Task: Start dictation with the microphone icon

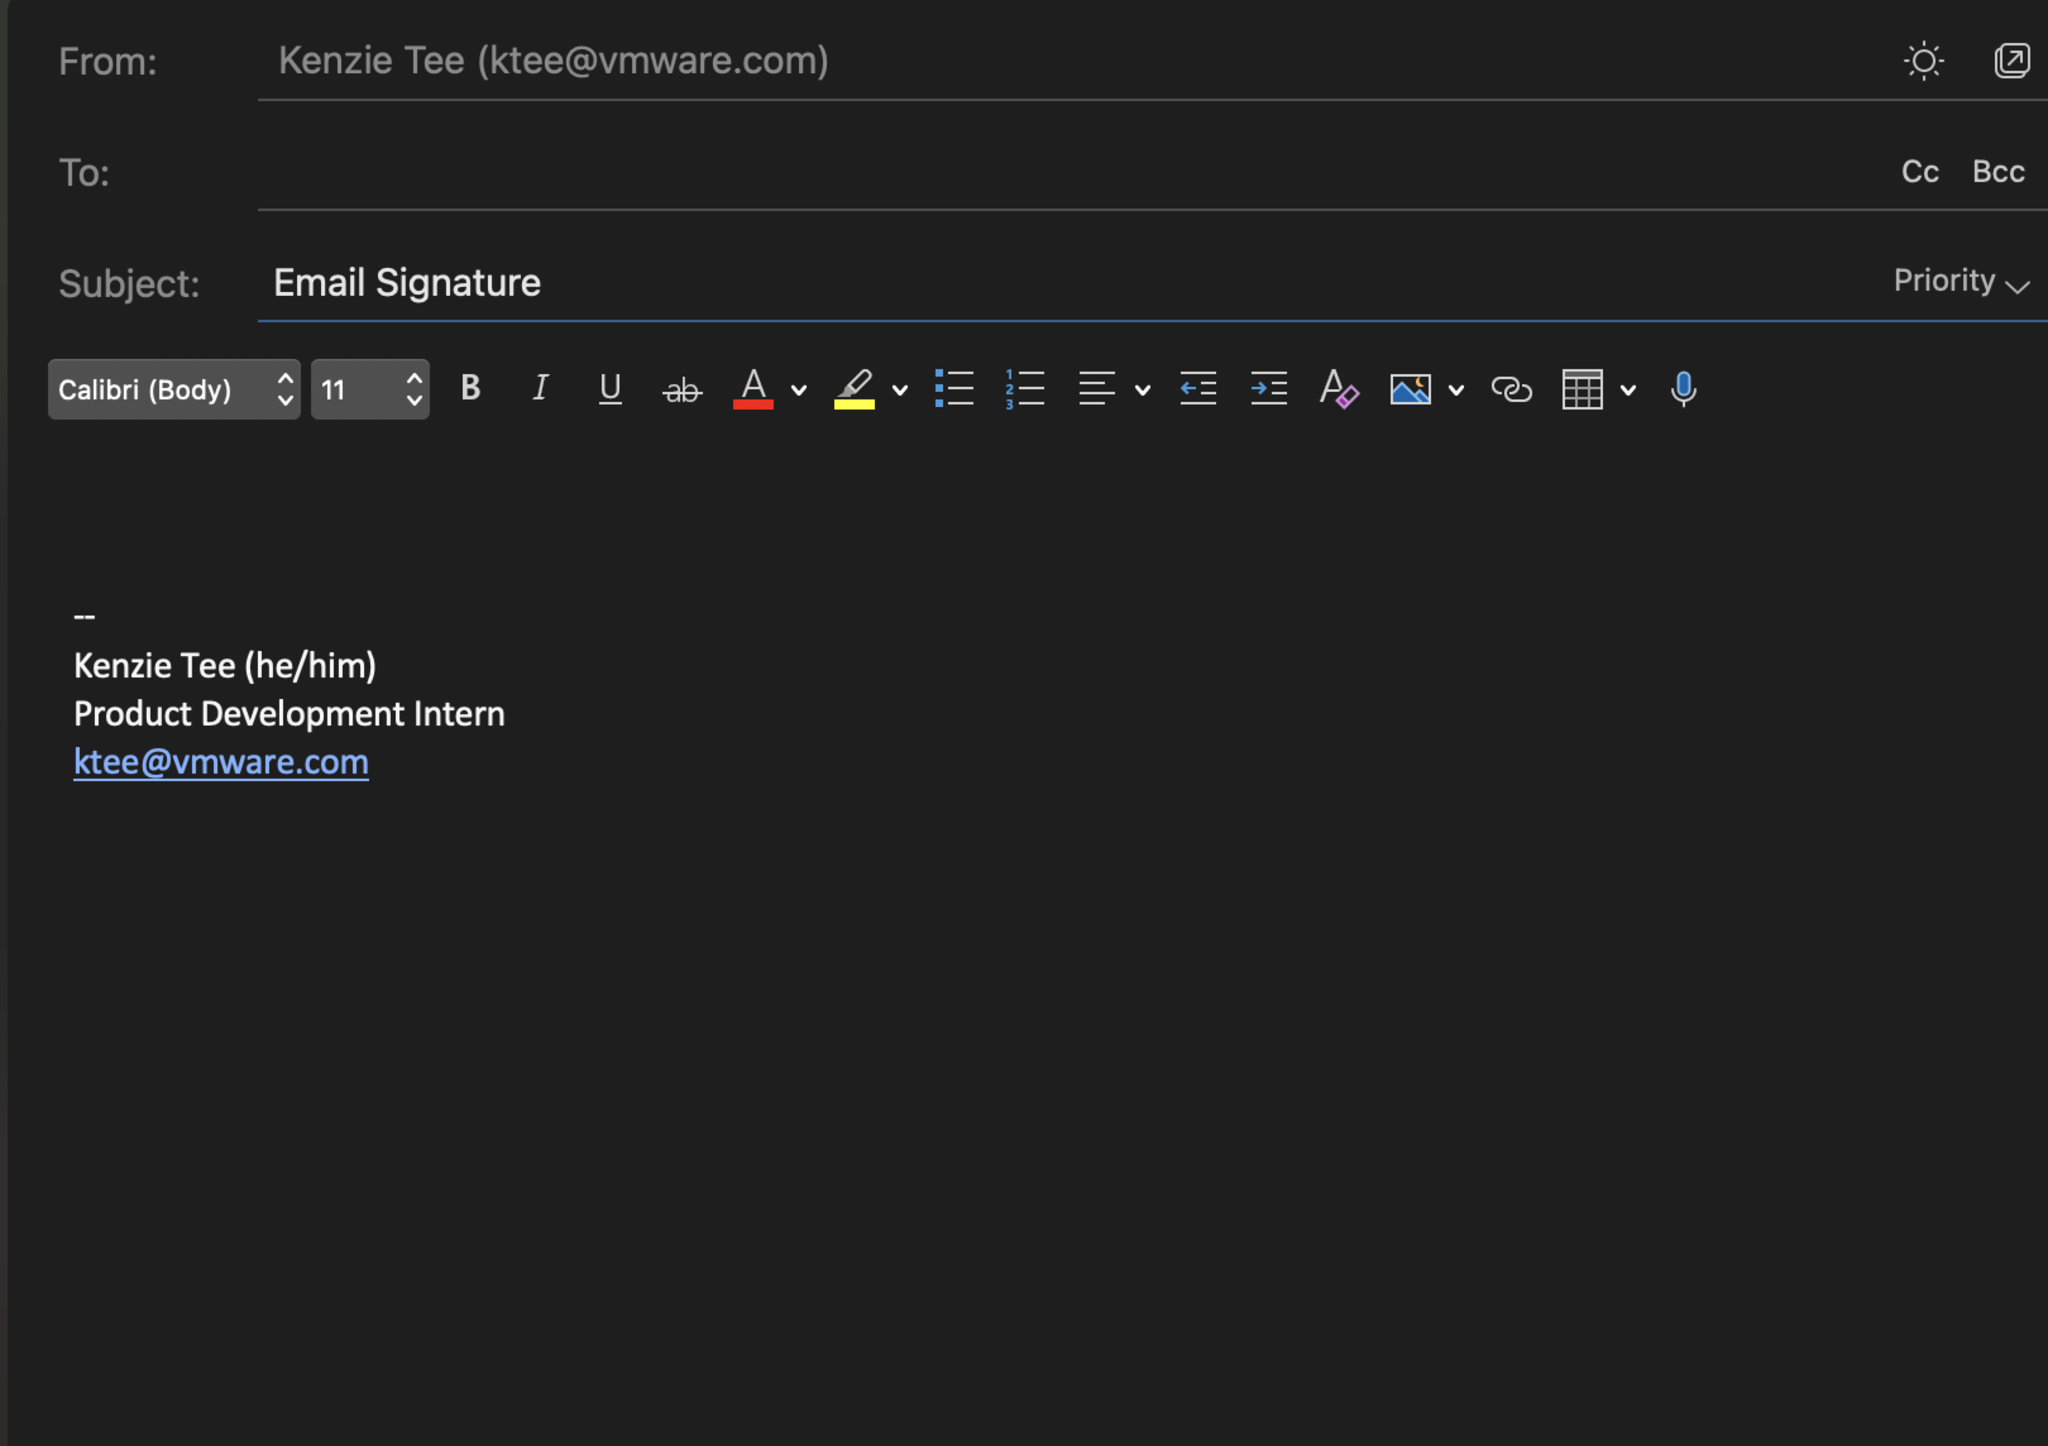Action: coord(1683,389)
